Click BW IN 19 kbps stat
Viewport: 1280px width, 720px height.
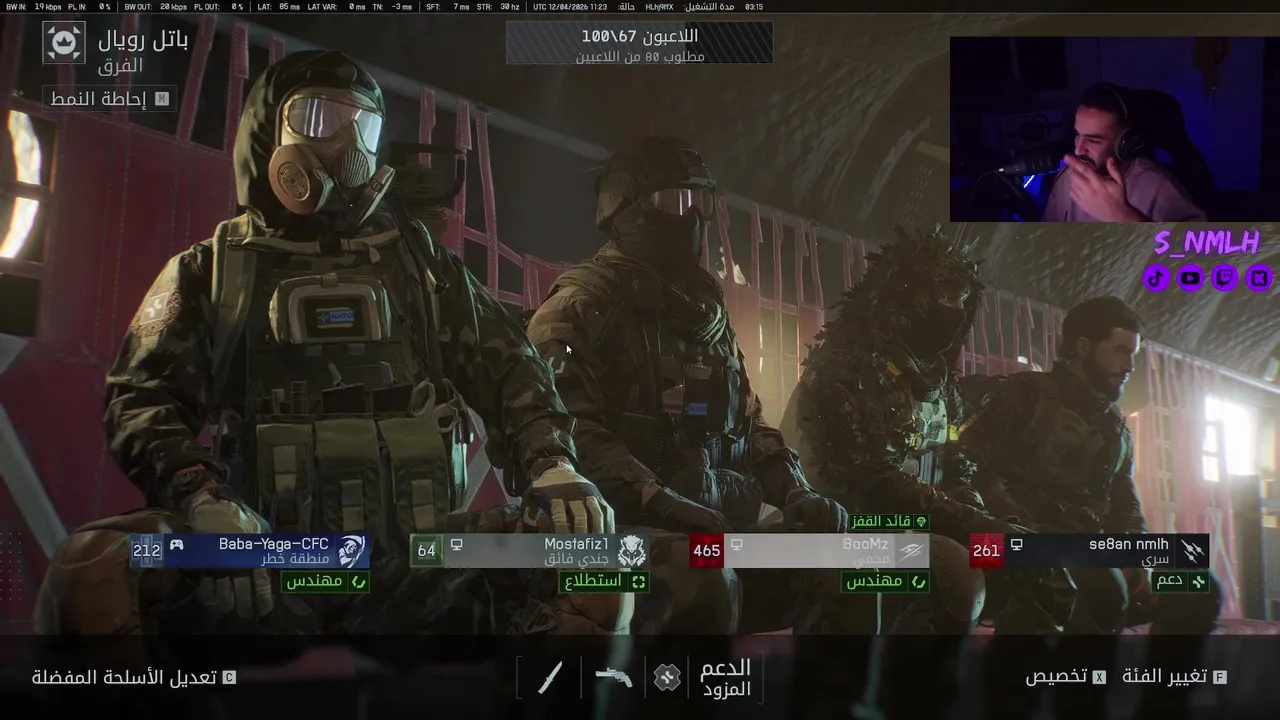click(34, 6)
